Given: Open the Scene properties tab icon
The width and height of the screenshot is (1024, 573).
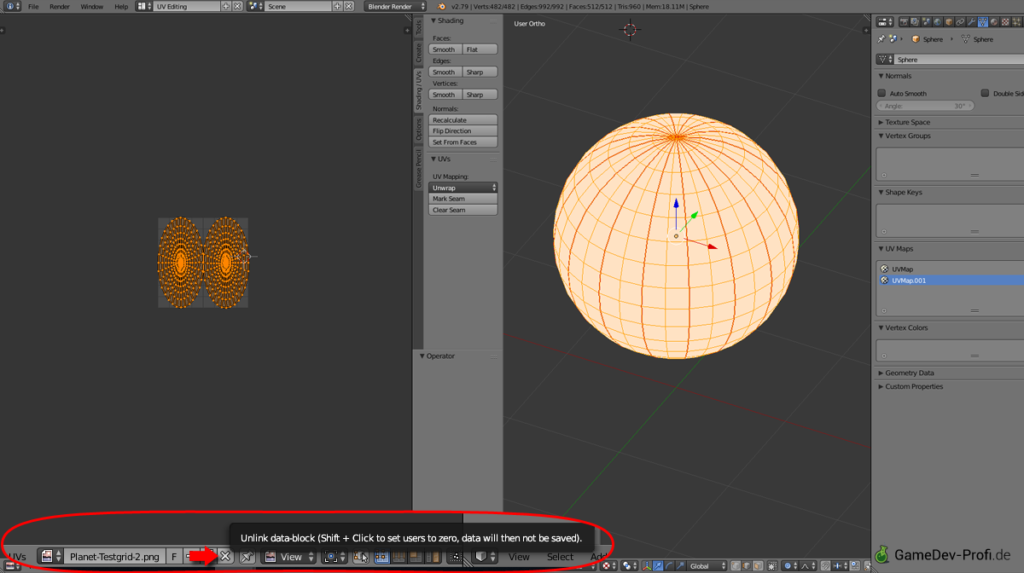Looking at the screenshot, I should click(926, 22).
